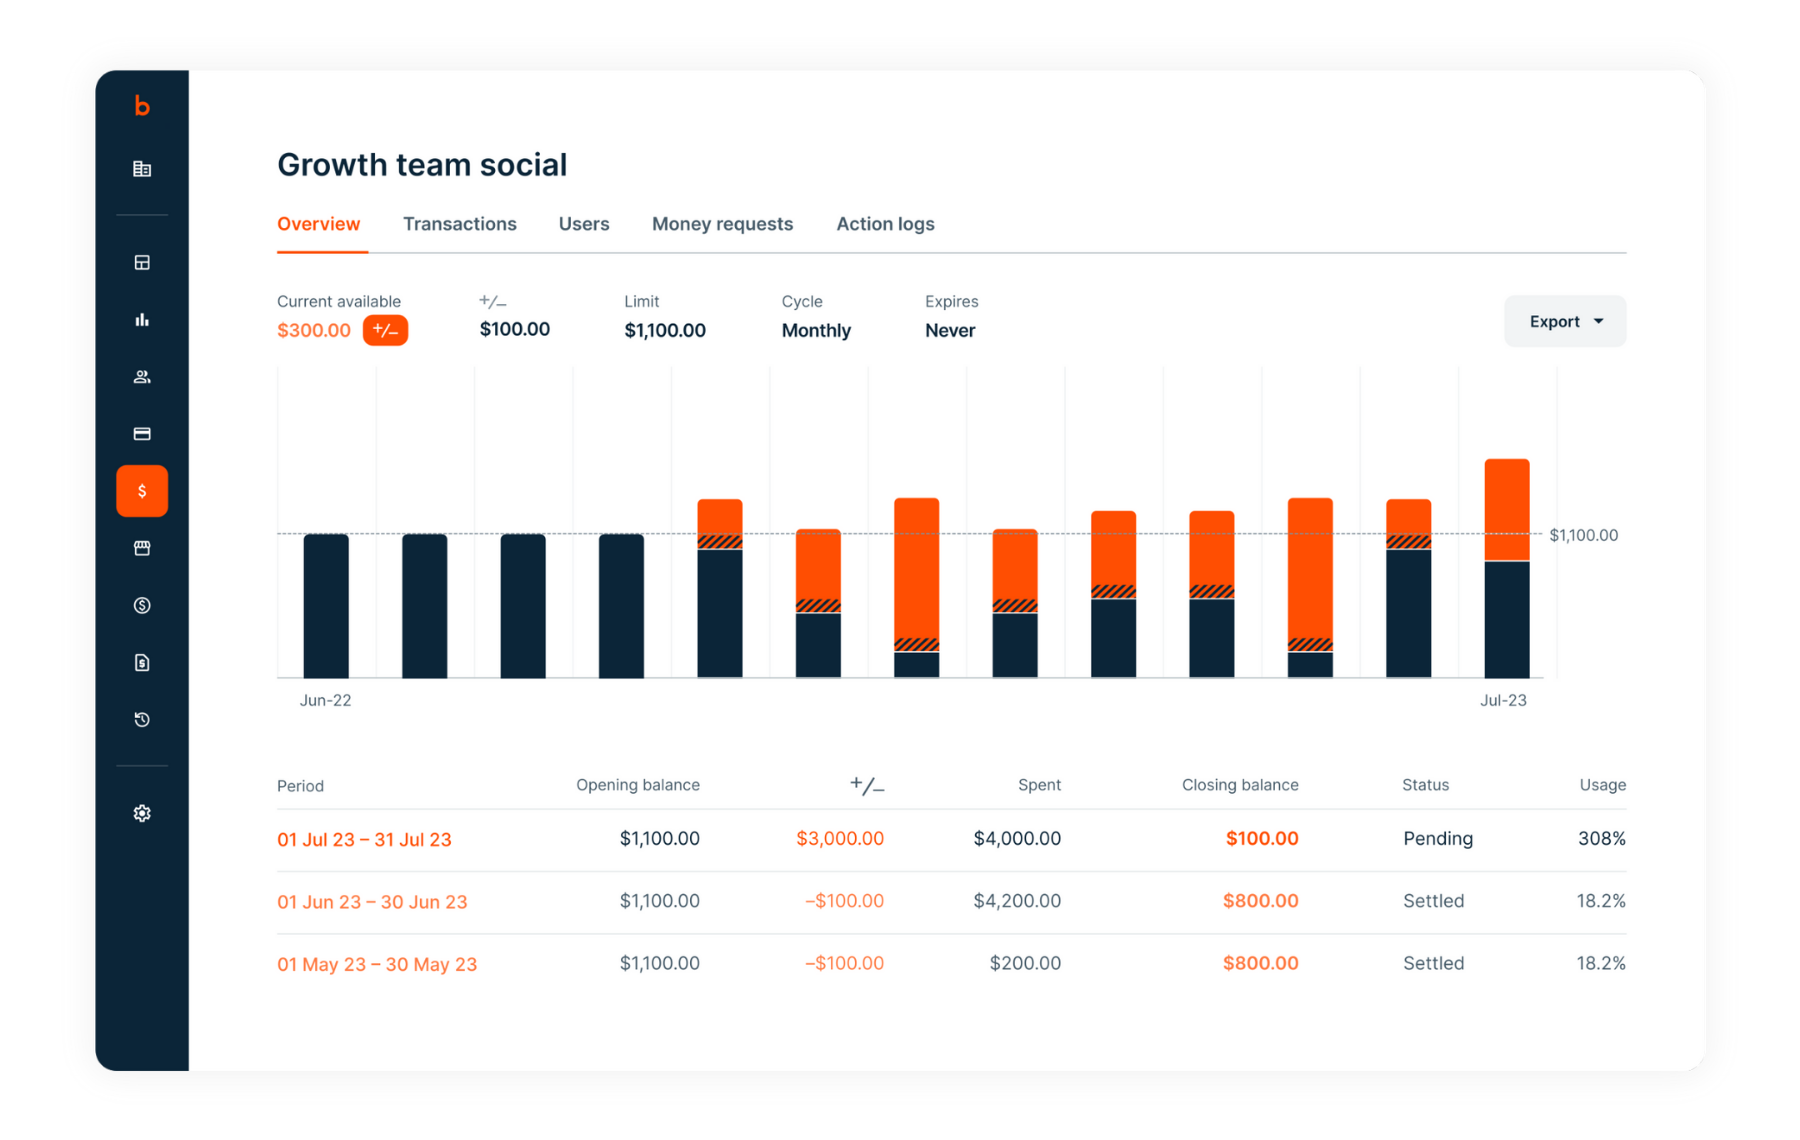Screen dimensions: 1800x1140
Task: Click the Pending status
Action: coord(1438,838)
